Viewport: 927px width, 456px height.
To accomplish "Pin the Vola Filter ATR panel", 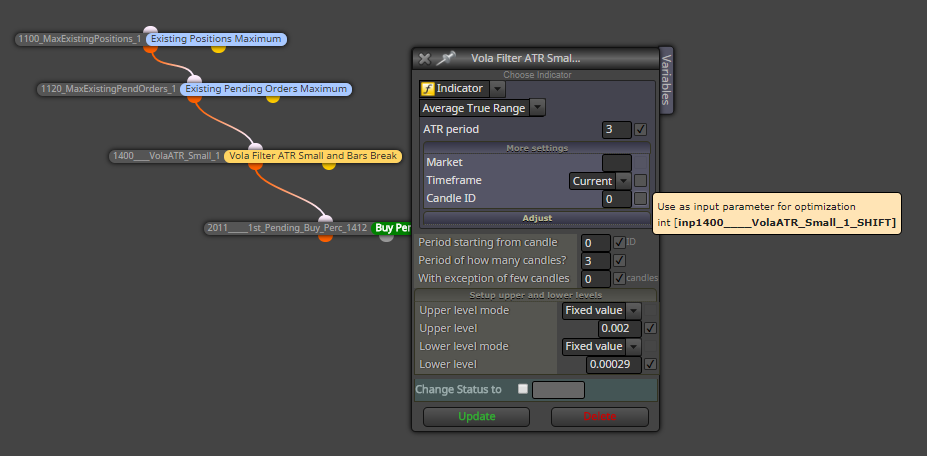I will 446,58.
